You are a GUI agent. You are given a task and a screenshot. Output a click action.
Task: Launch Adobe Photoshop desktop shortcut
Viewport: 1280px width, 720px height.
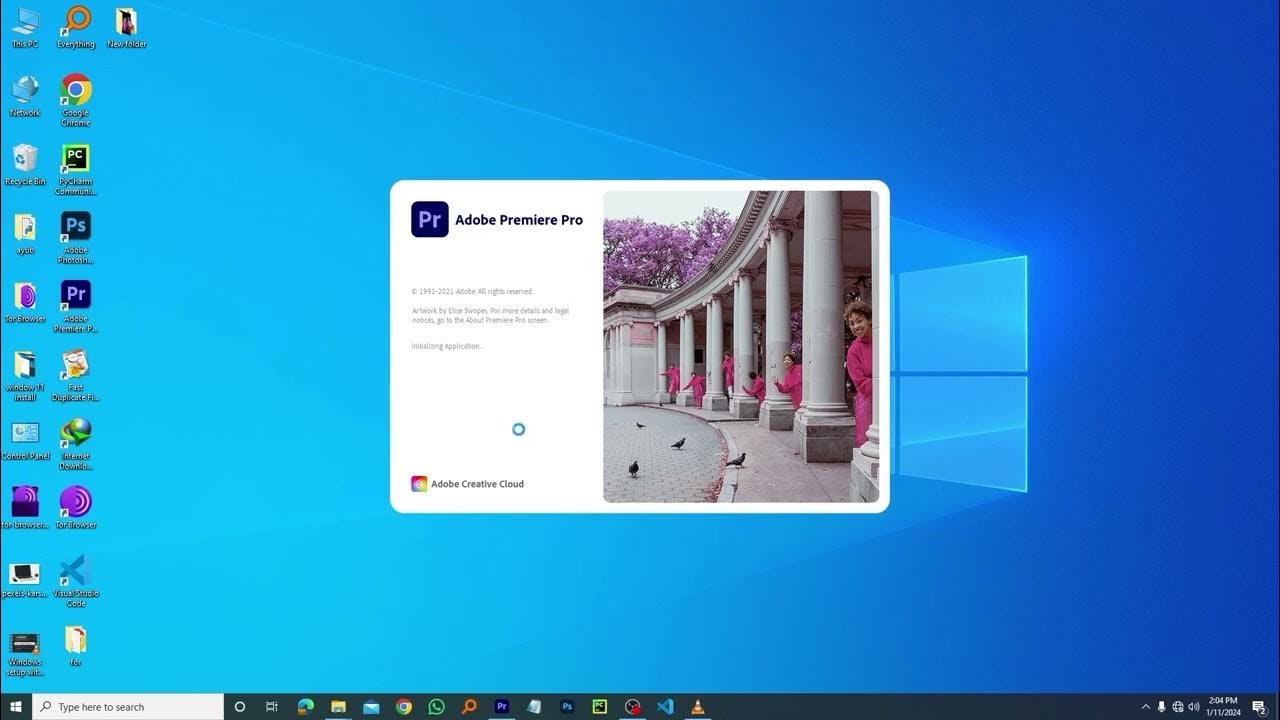tap(76, 238)
